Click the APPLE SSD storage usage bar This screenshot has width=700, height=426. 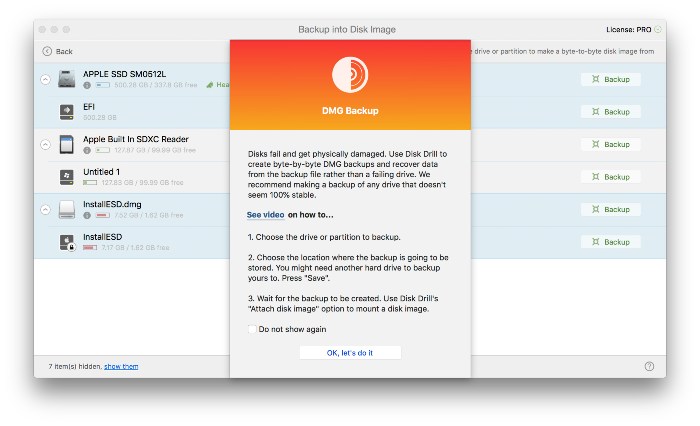[x=103, y=85]
